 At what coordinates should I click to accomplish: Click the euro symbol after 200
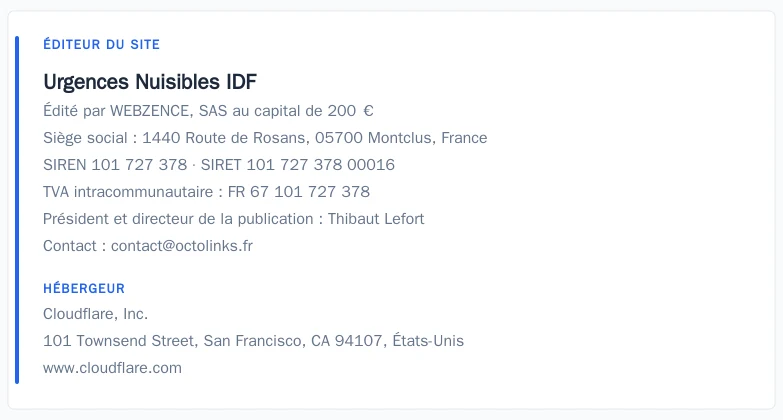[x=369, y=111]
